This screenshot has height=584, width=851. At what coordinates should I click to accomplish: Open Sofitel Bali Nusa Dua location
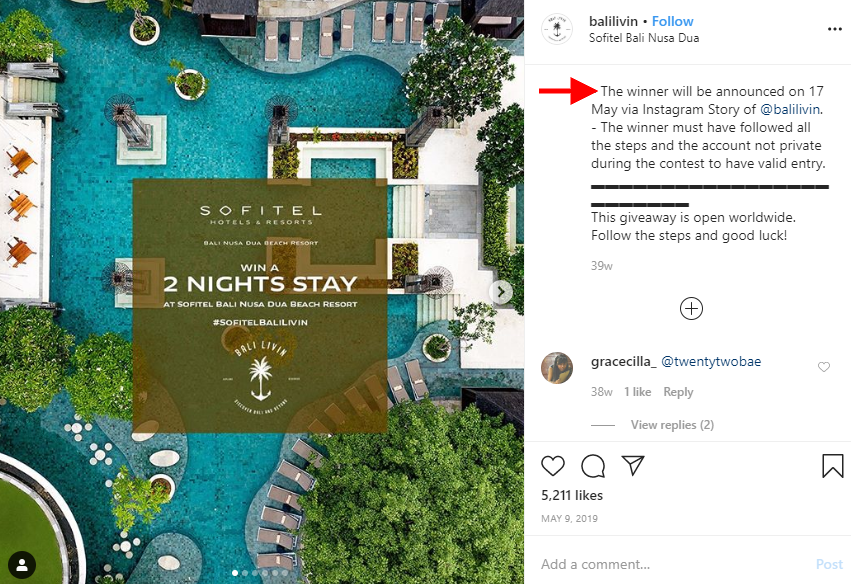coord(644,38)
